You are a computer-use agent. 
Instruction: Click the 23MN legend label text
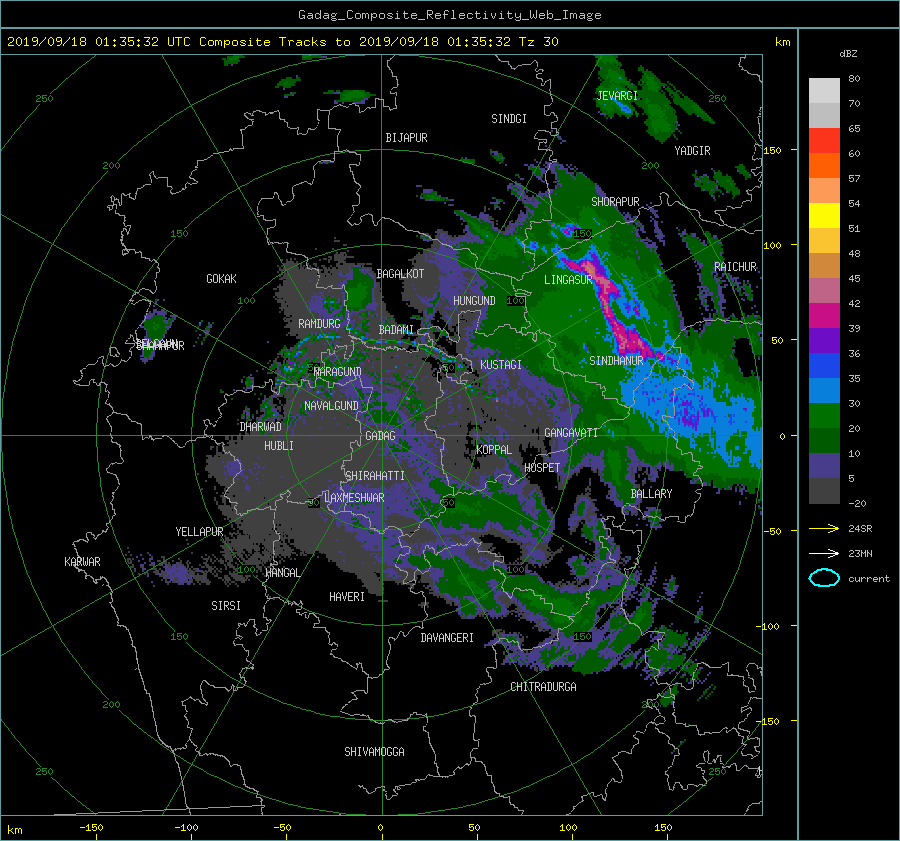pyautogui.click(x=860, y=554)
